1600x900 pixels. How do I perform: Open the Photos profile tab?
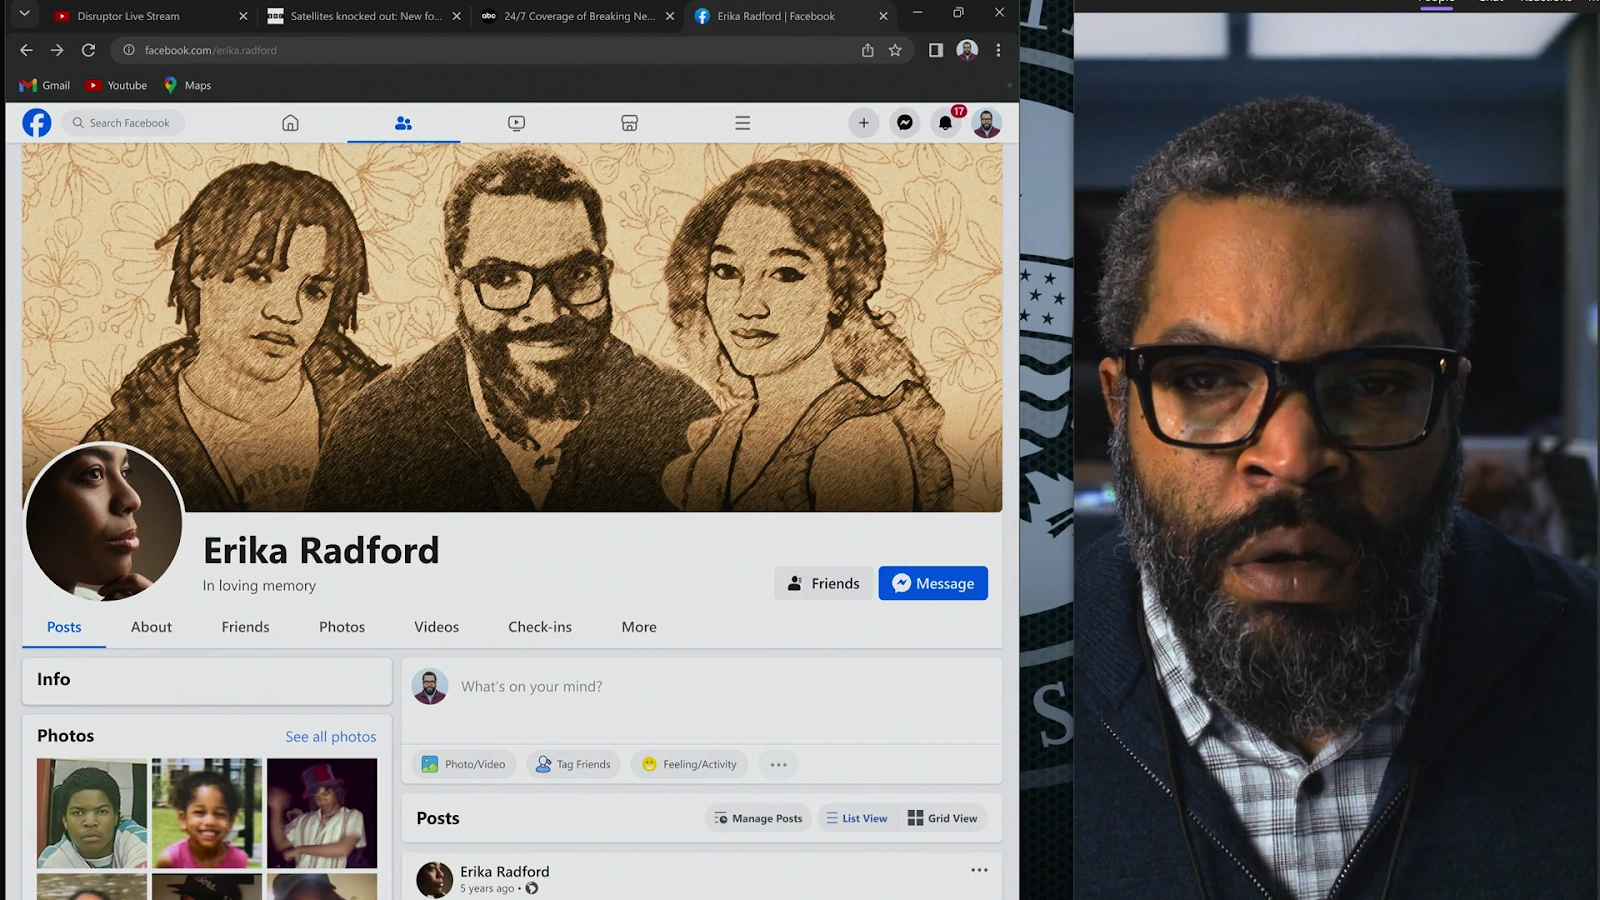tap(342, 627)
